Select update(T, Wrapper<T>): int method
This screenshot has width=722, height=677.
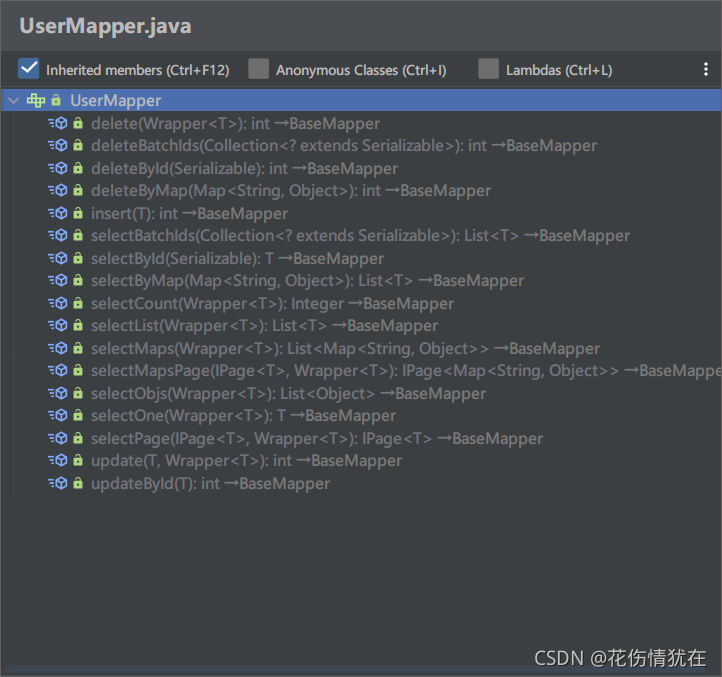tap(246, 461)
